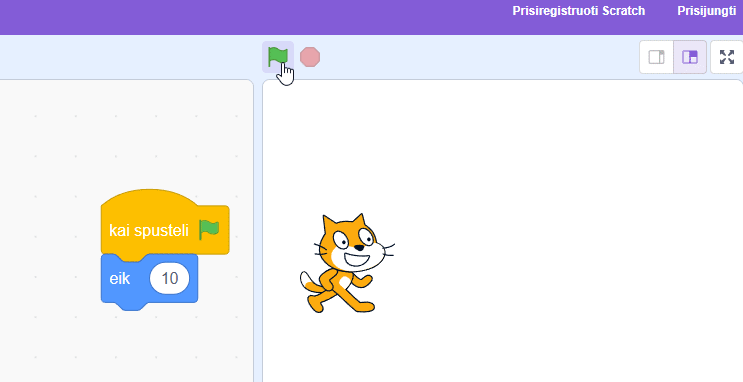Click the green flag to run the project
Screen dimensions: 743x382
tap(278, 57)
